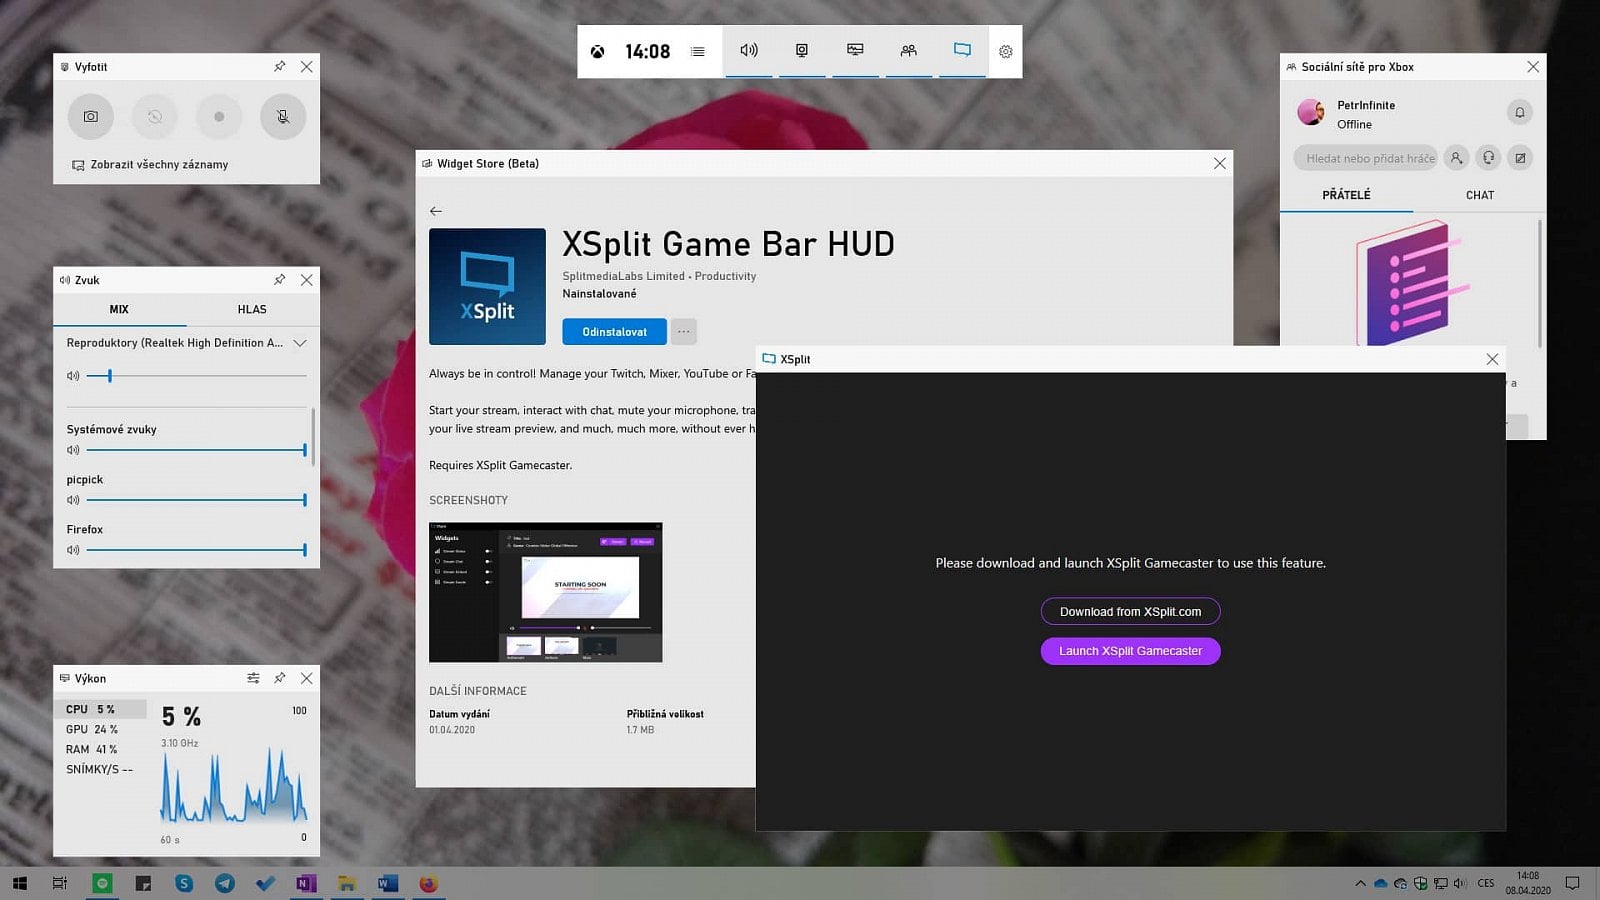1600x900 pixels.
Task: Open the XSplit HUD screenshot thumbnail
Action: (546, 592)
